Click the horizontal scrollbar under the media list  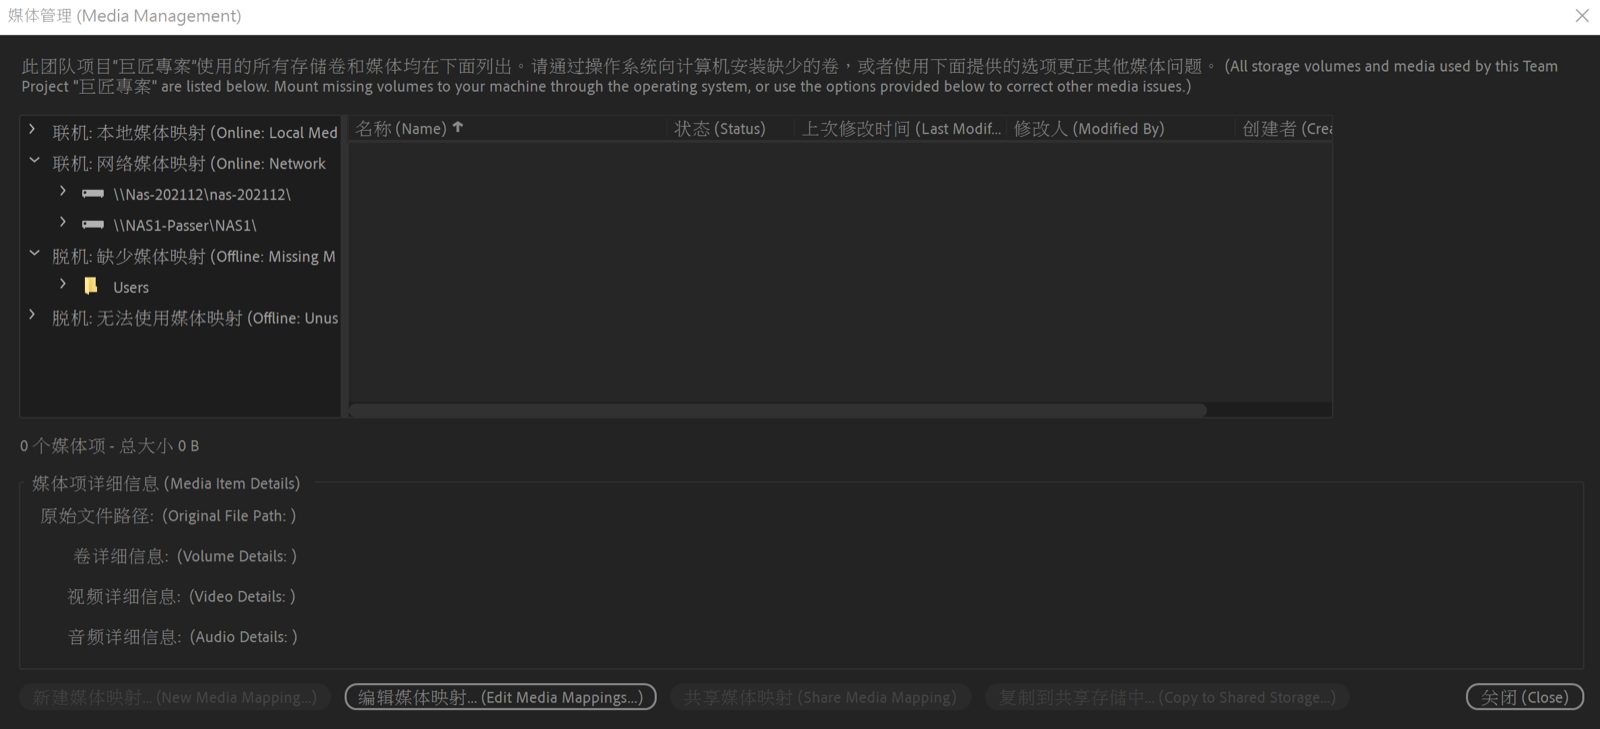(x=778, y=410)
